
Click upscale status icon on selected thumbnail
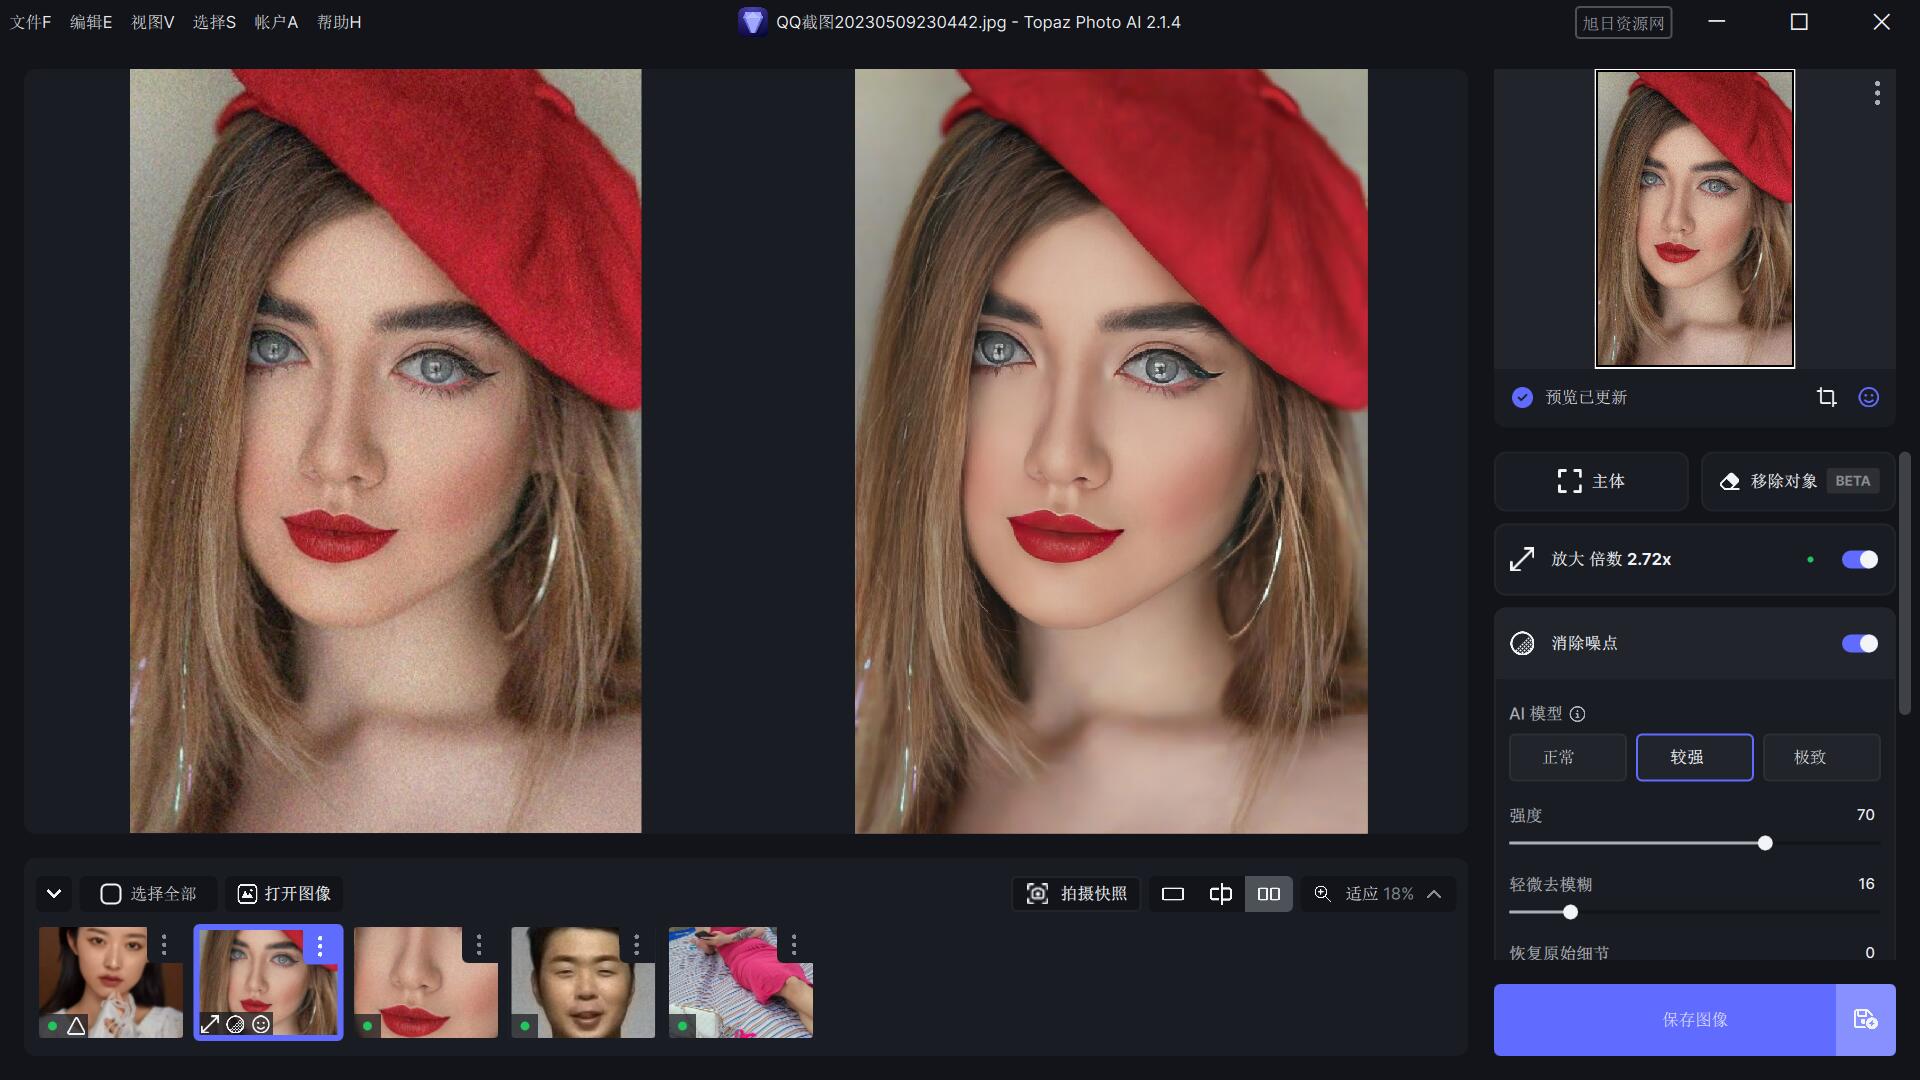click(210, 1024)
